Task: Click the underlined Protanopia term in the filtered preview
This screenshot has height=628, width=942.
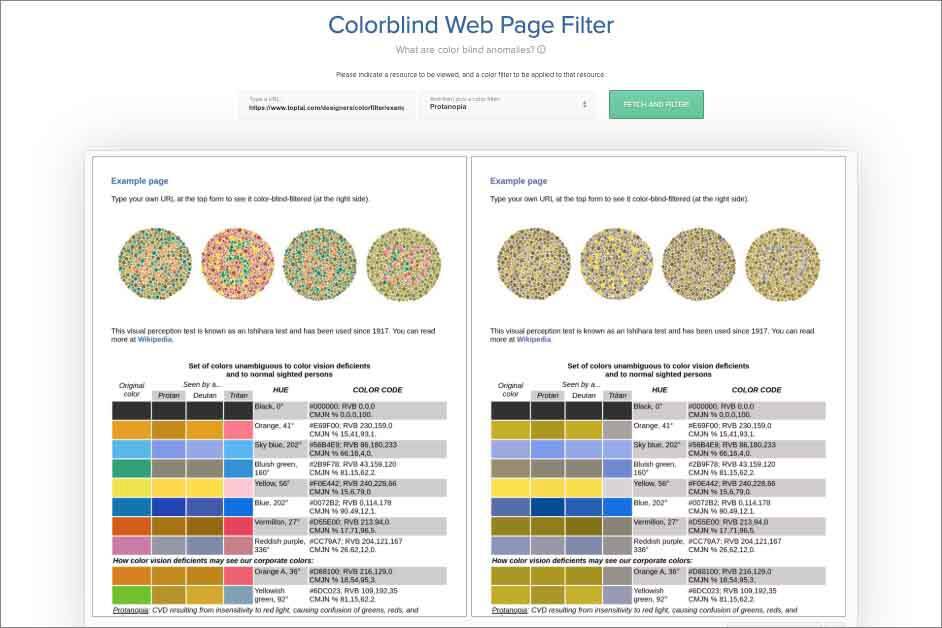Action: (x=509, y=610)
